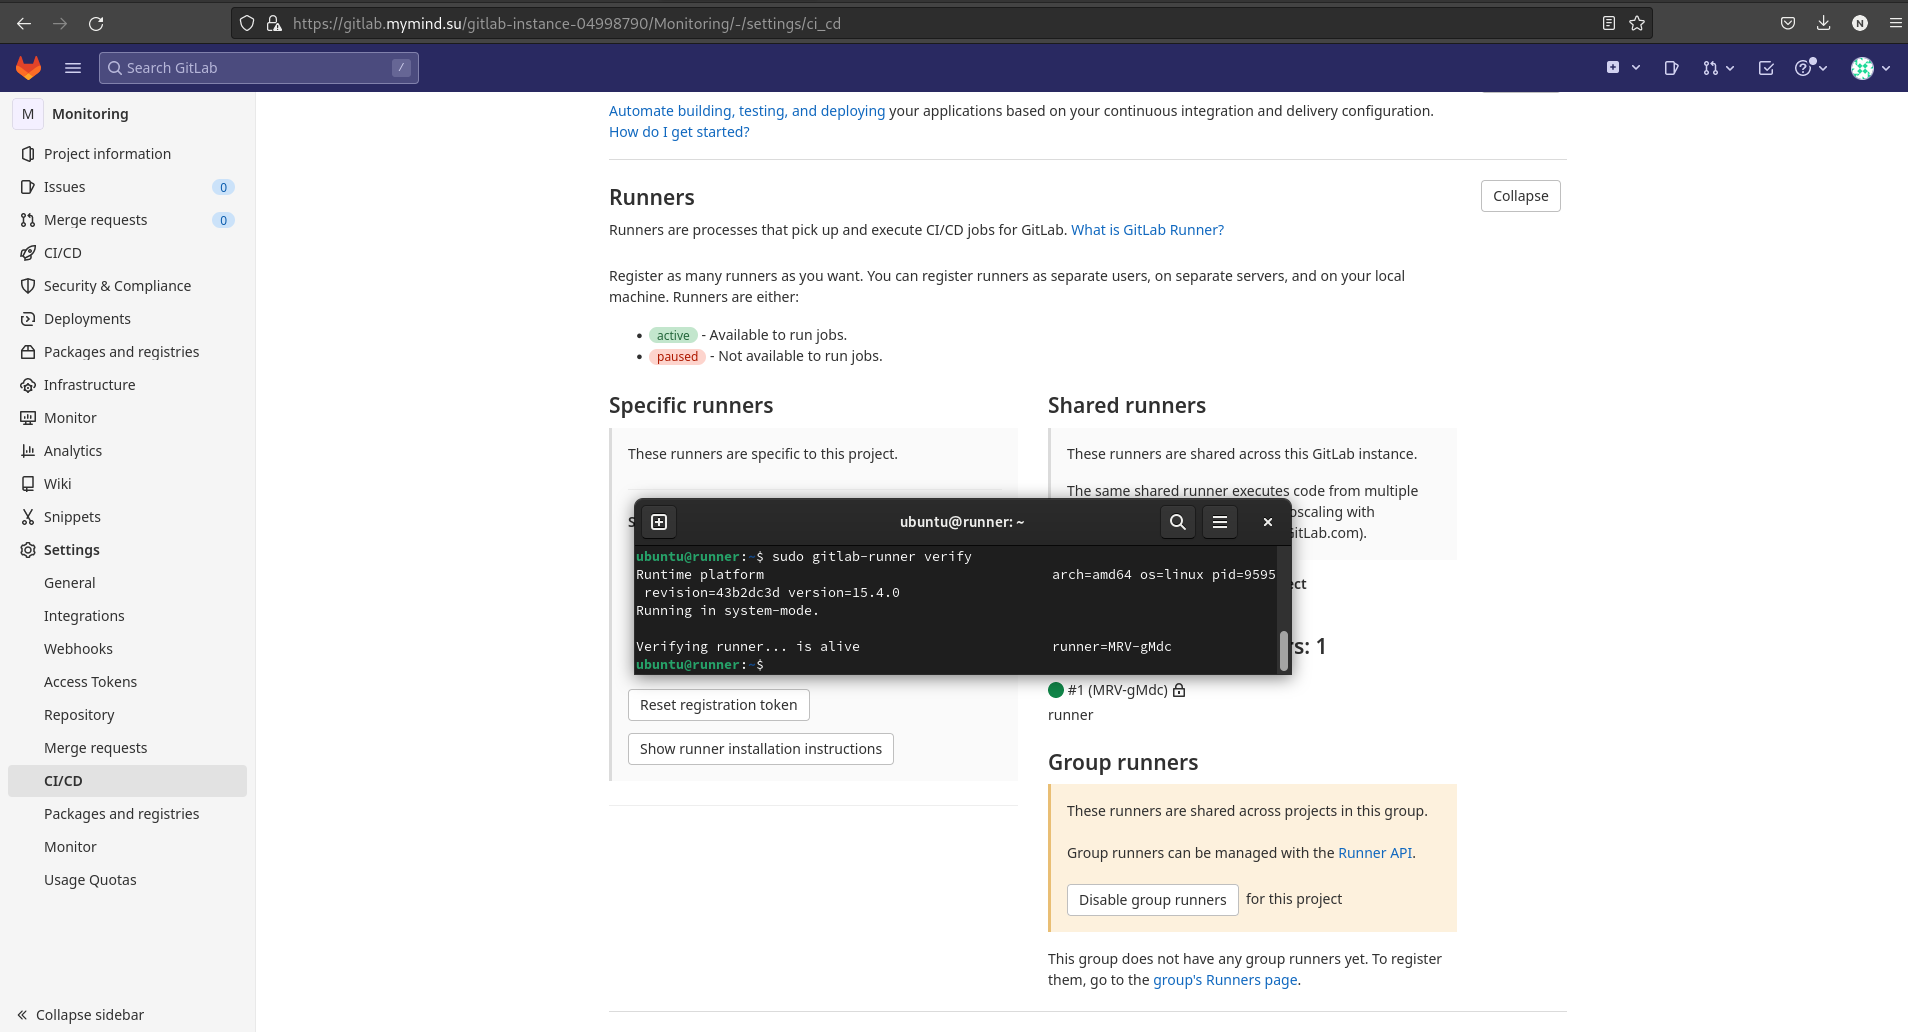Open the terminal hamburger menu
The image size is (1908, 1032).
[x=1220, y=522]
